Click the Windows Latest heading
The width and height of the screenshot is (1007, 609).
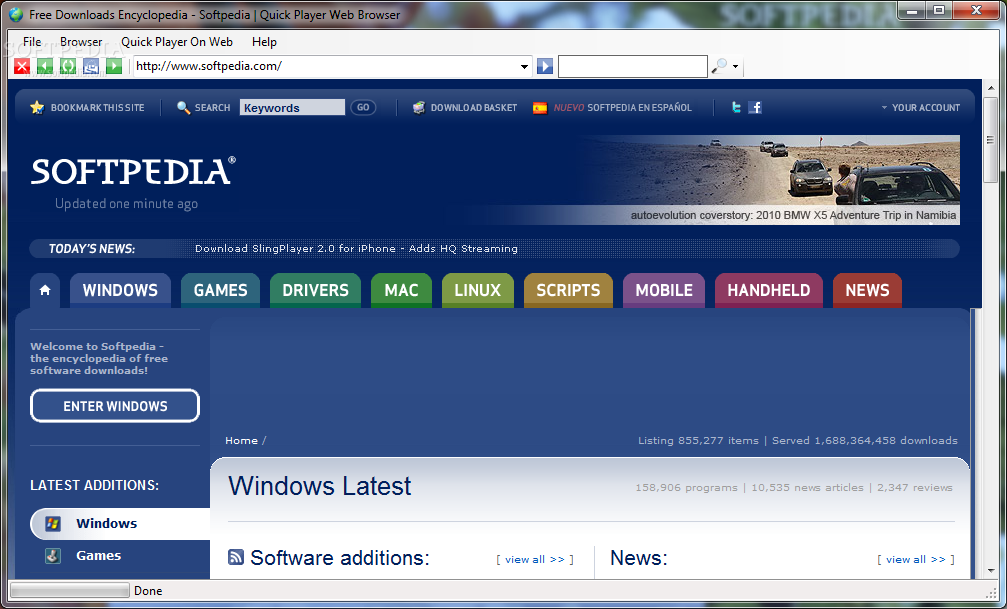click(319, 486)
